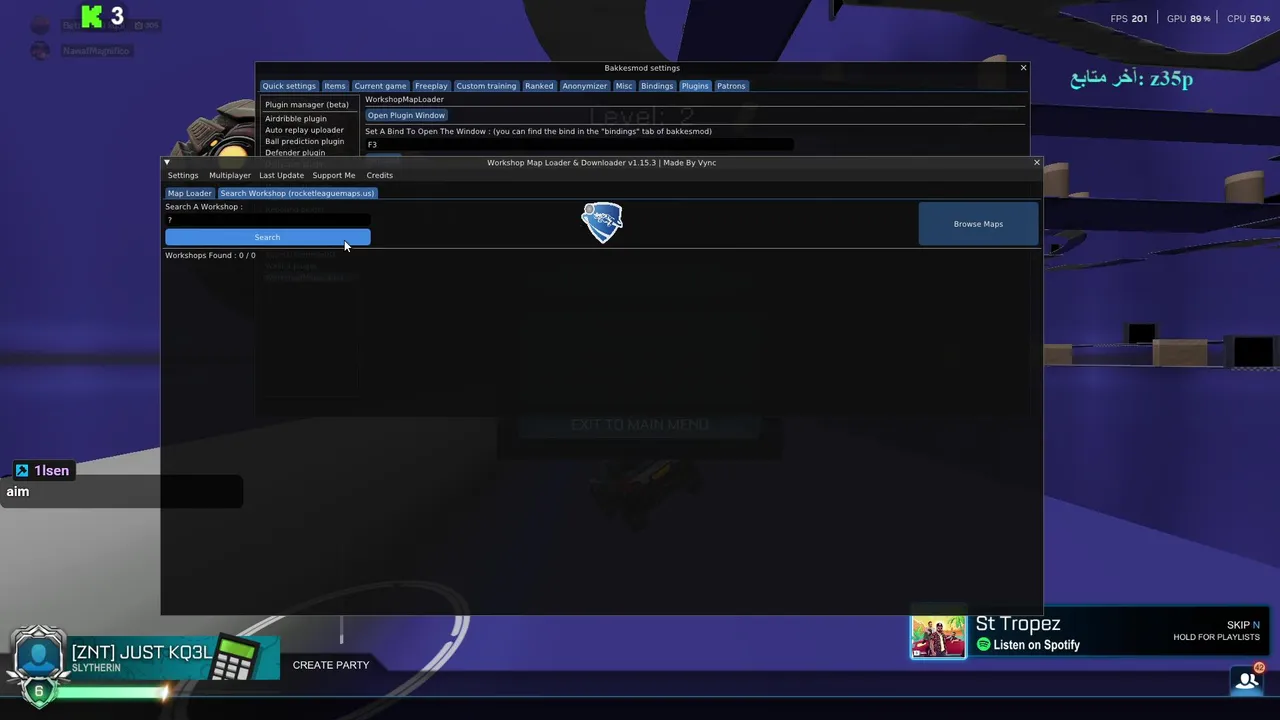Click the blue Search button
This screenshot has height=720, width=1280.
tap(267, 237)
